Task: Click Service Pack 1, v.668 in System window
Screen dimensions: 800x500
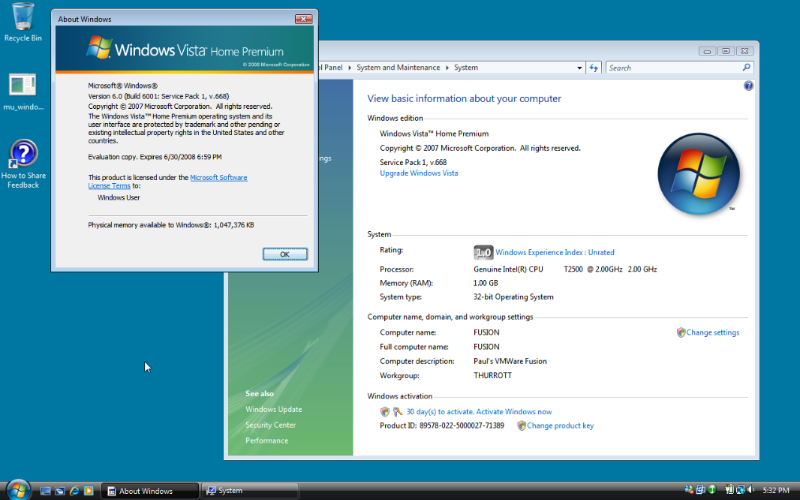Action: (x=413, y=162)
